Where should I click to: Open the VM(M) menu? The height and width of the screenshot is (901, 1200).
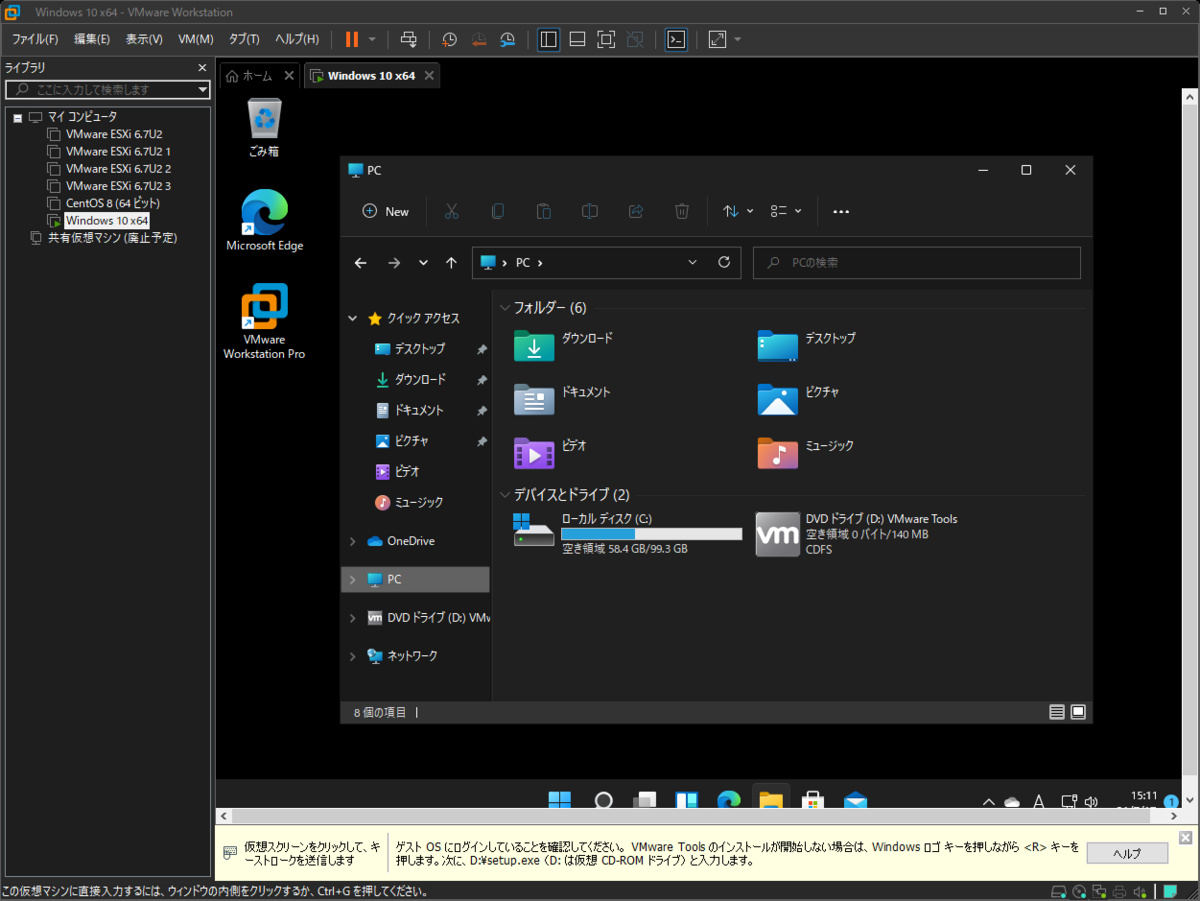point(195,39)
